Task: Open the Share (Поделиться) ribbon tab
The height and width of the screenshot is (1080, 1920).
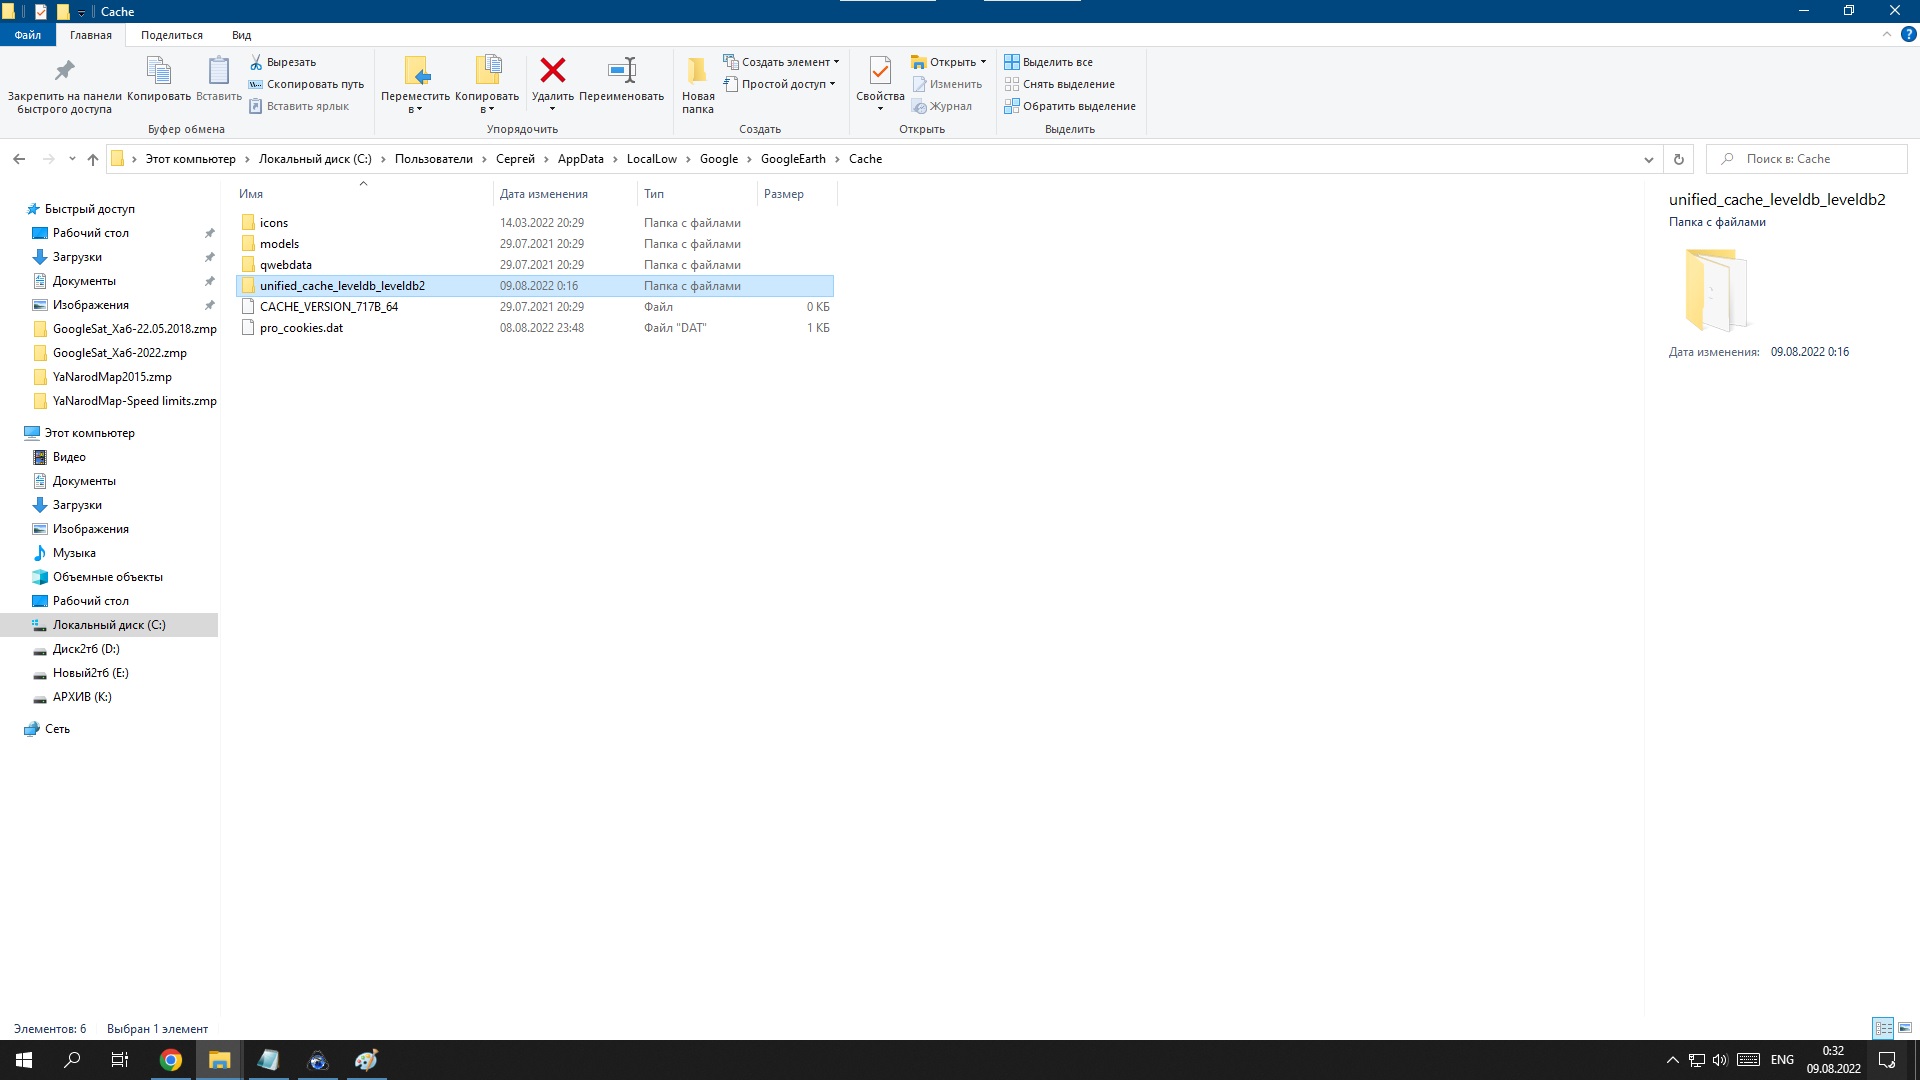Action: coord(171,35)
